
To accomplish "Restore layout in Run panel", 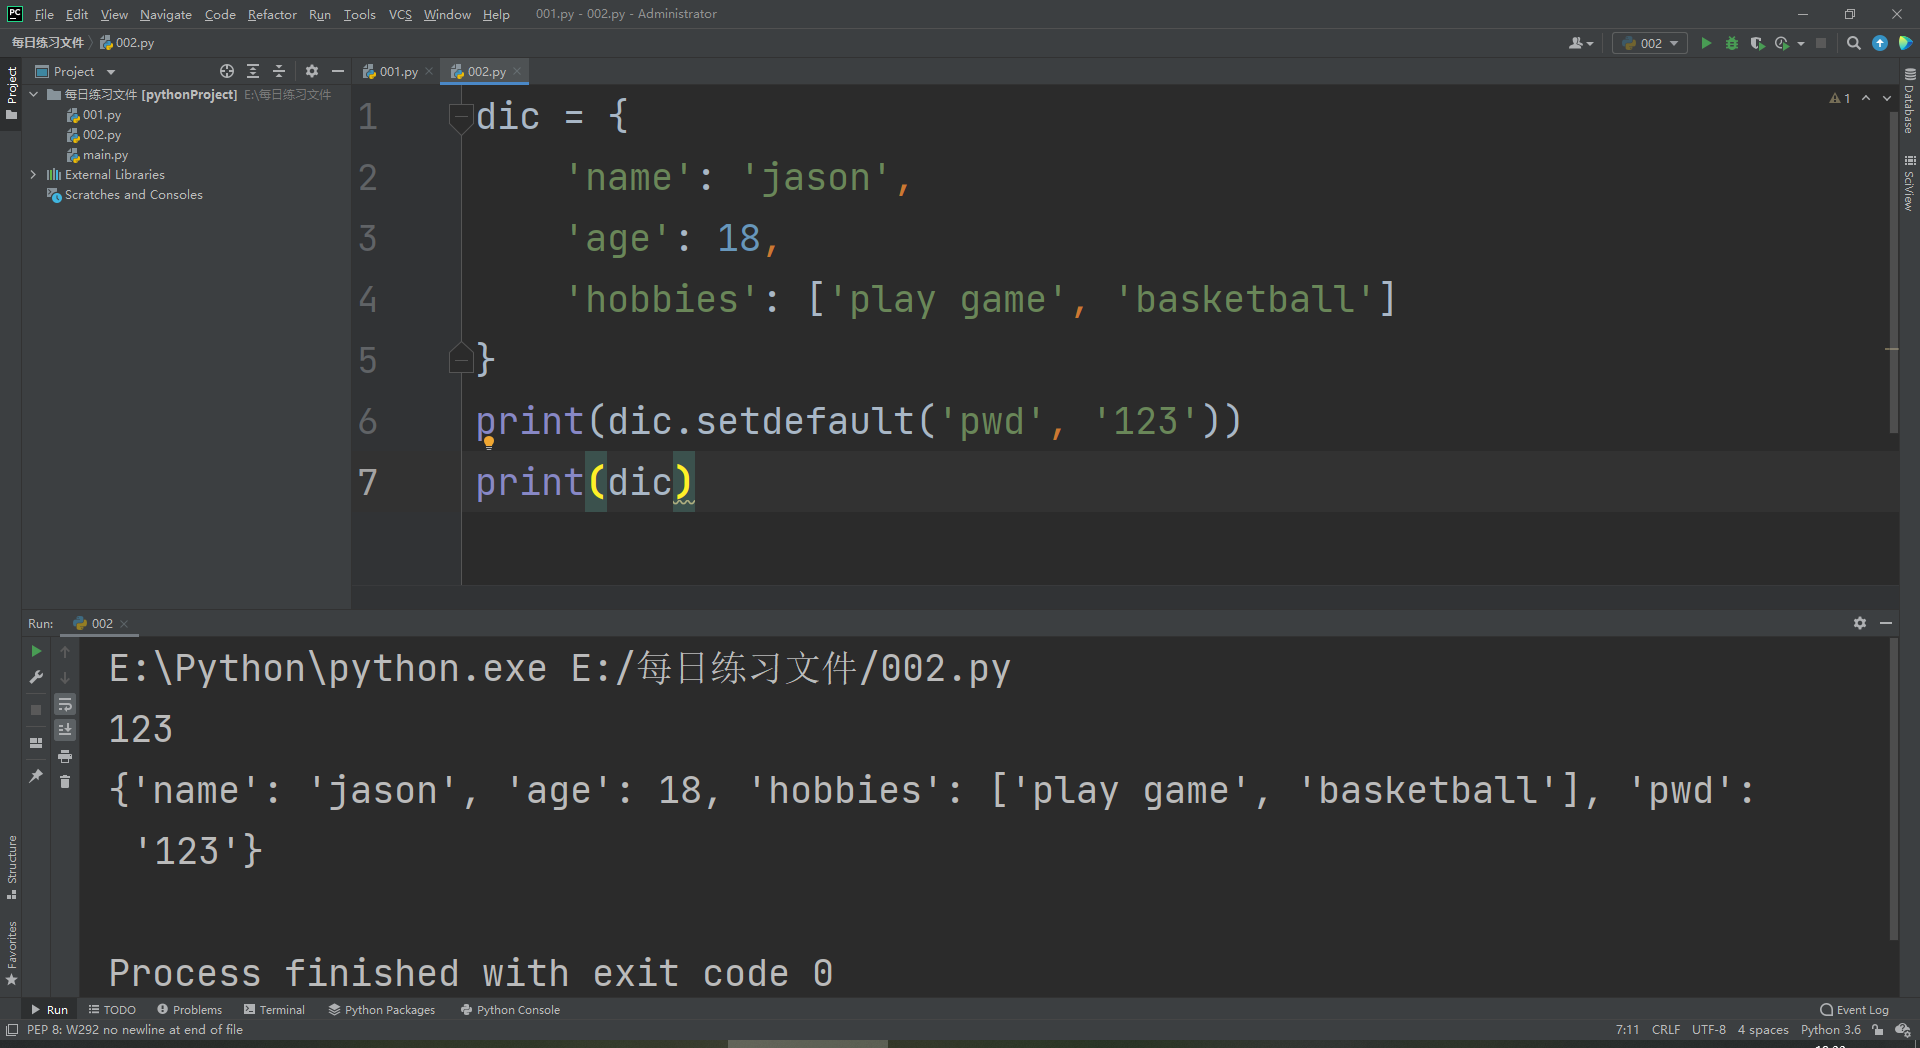I will point(36,743).
